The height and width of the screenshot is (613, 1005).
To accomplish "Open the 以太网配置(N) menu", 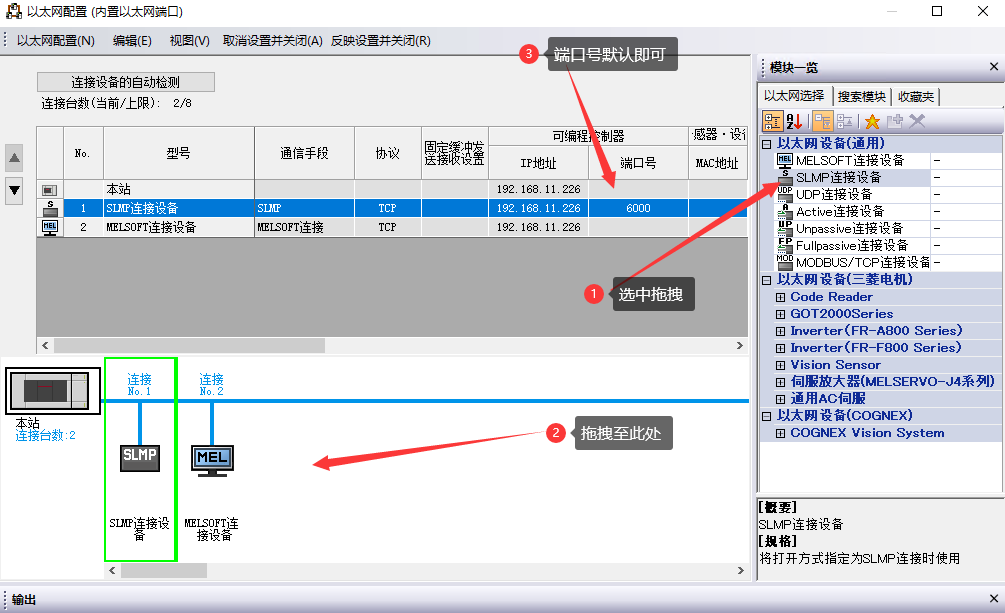I will point(56,40).
